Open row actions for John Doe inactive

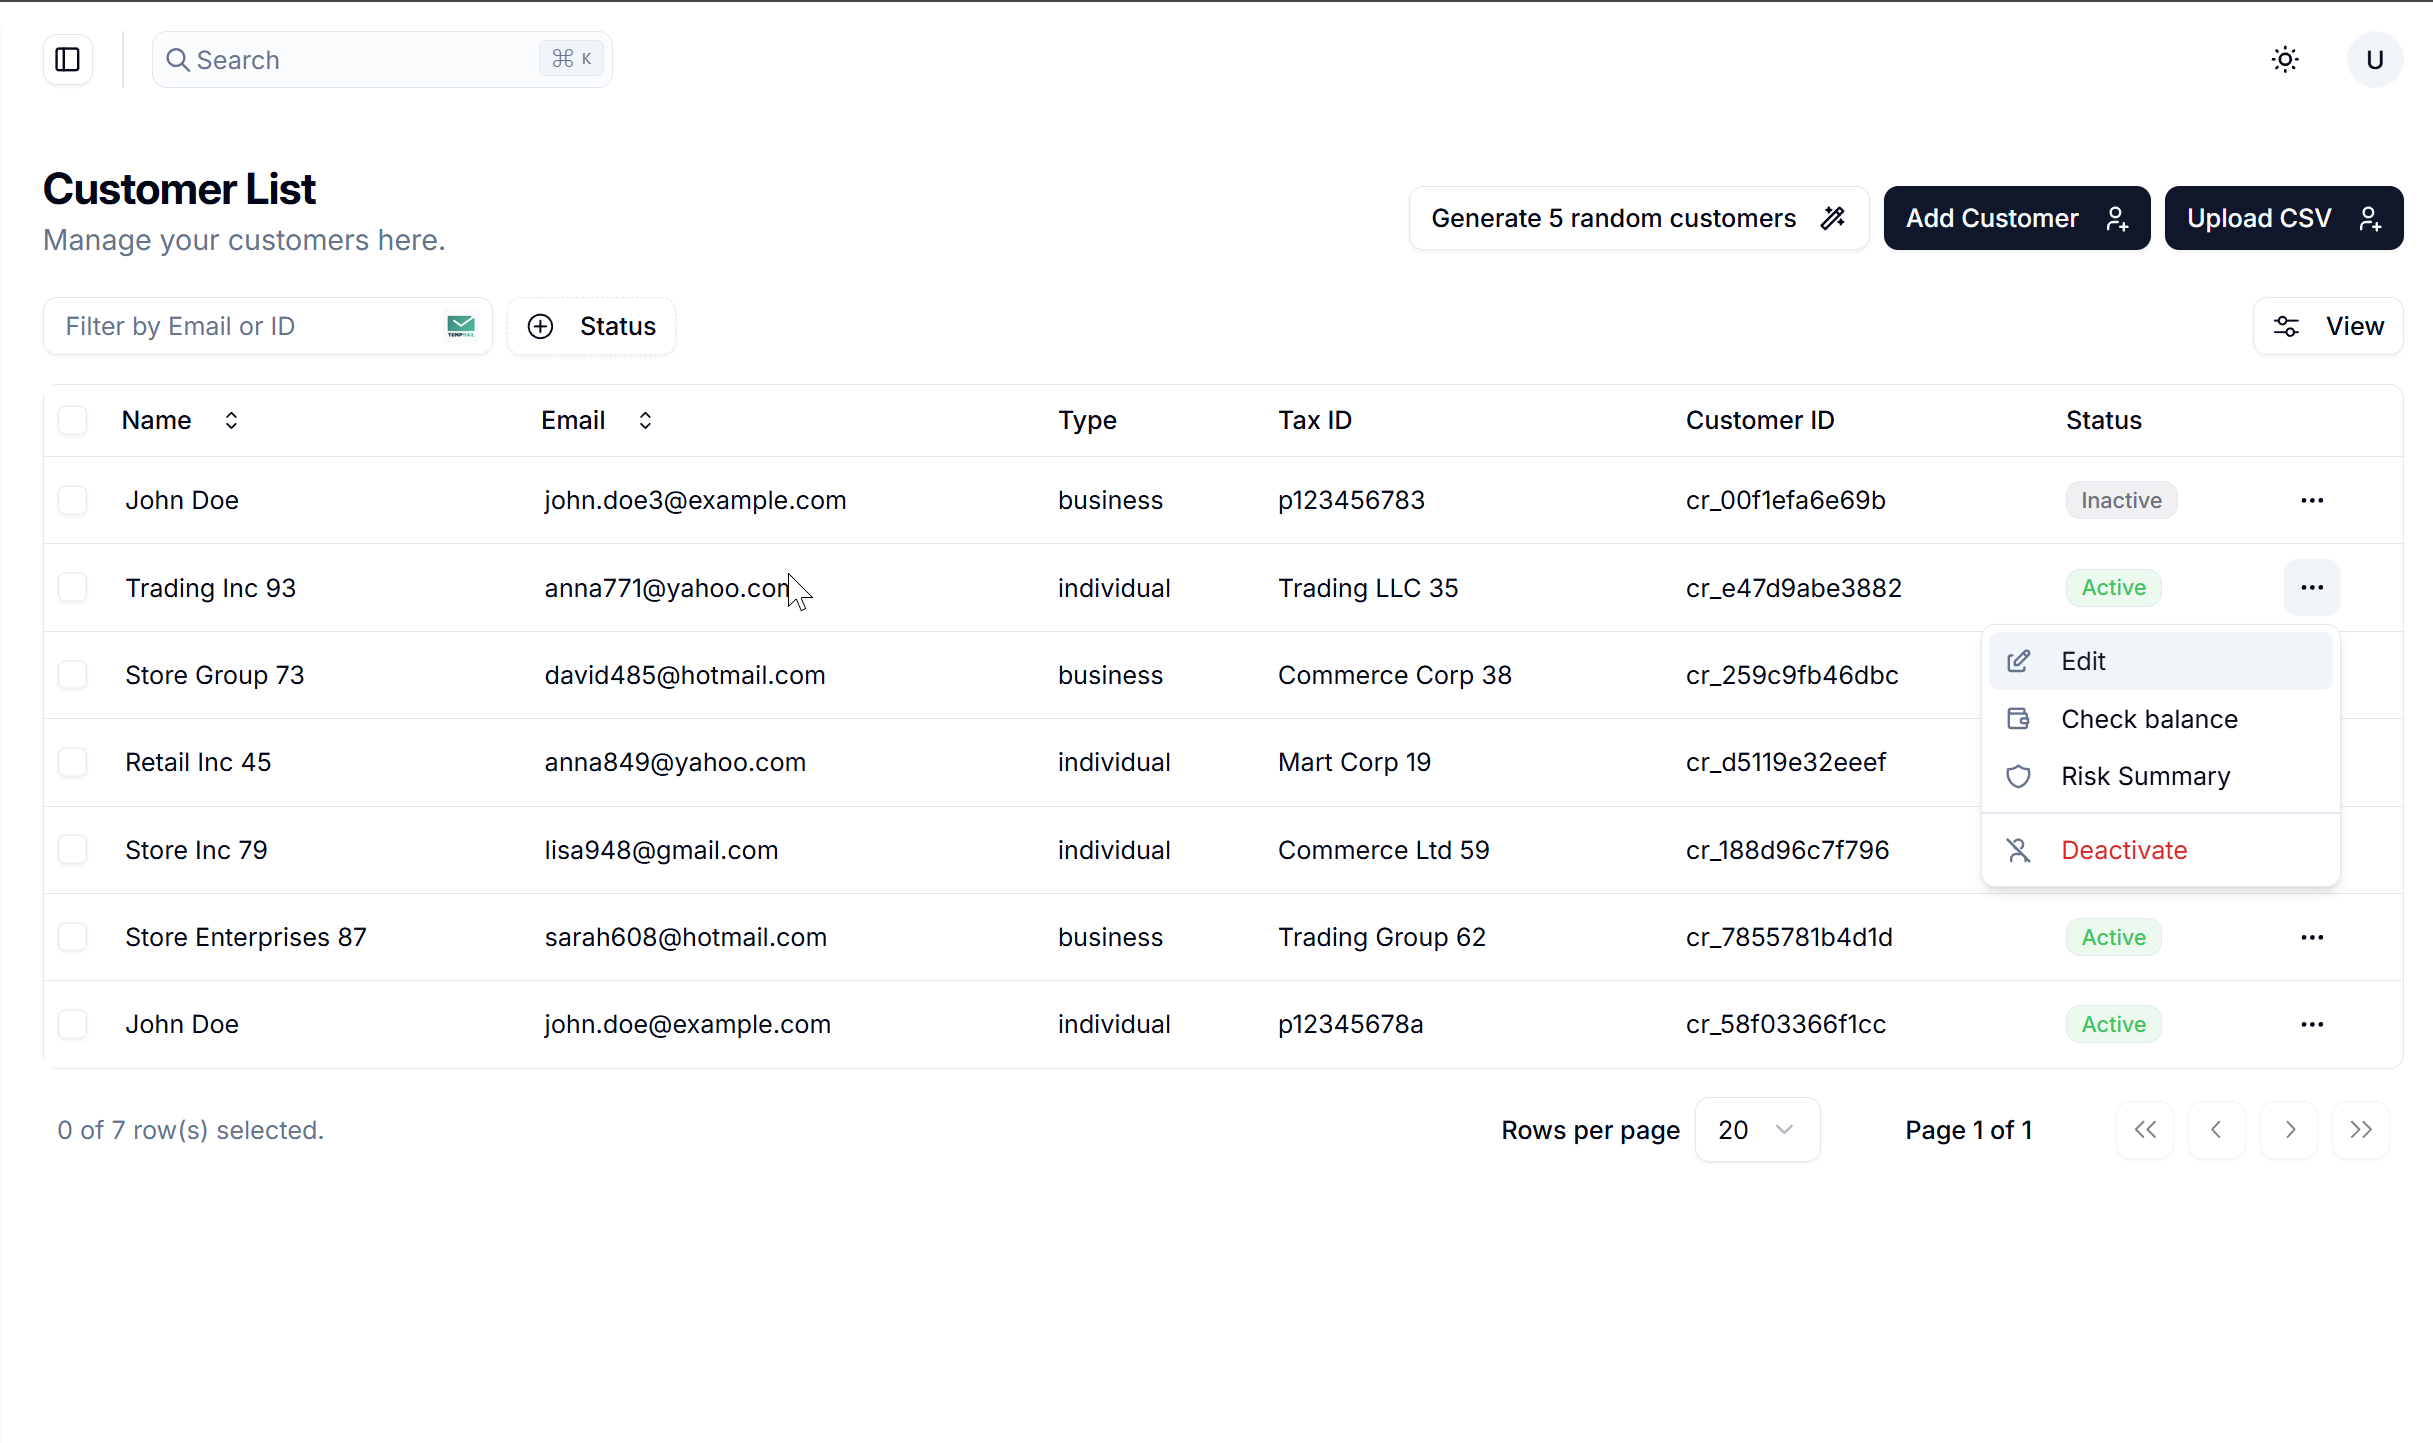pyautogui.click(x=2311, y=500)
